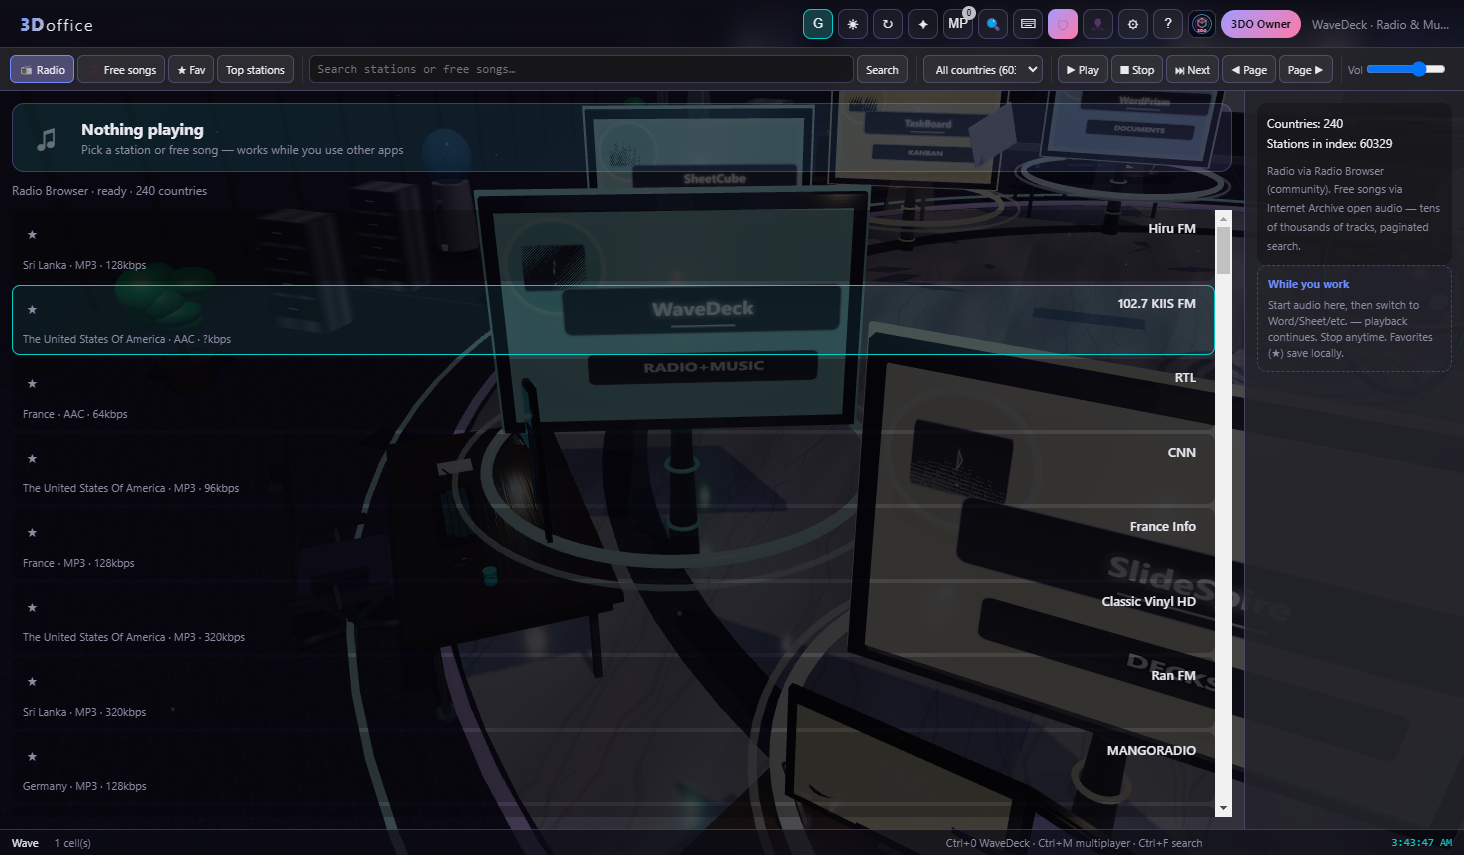Click the station search input field
The height and width of the screenshot is (855, 1464).
[581, 69]
